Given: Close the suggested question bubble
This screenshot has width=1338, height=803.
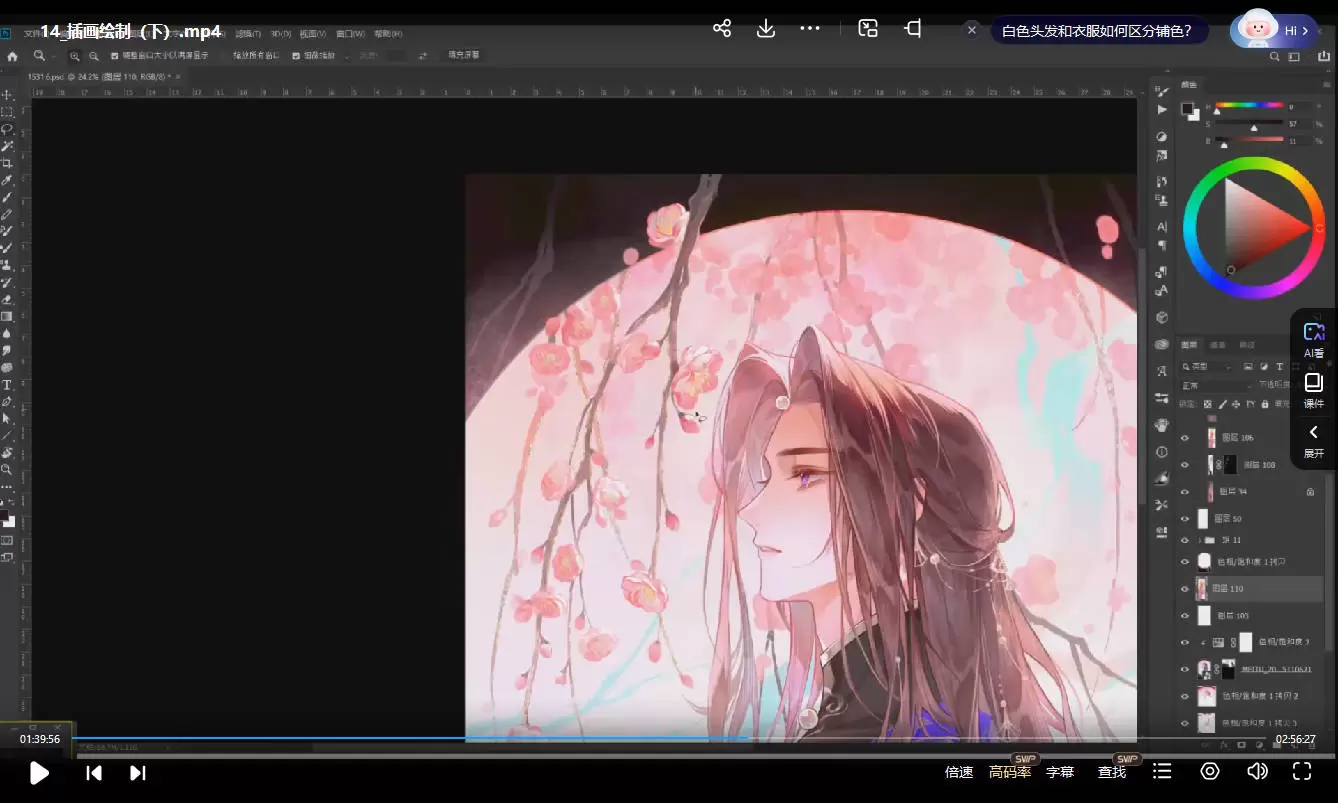Looking at the screenshot, I should coord(972,30).
